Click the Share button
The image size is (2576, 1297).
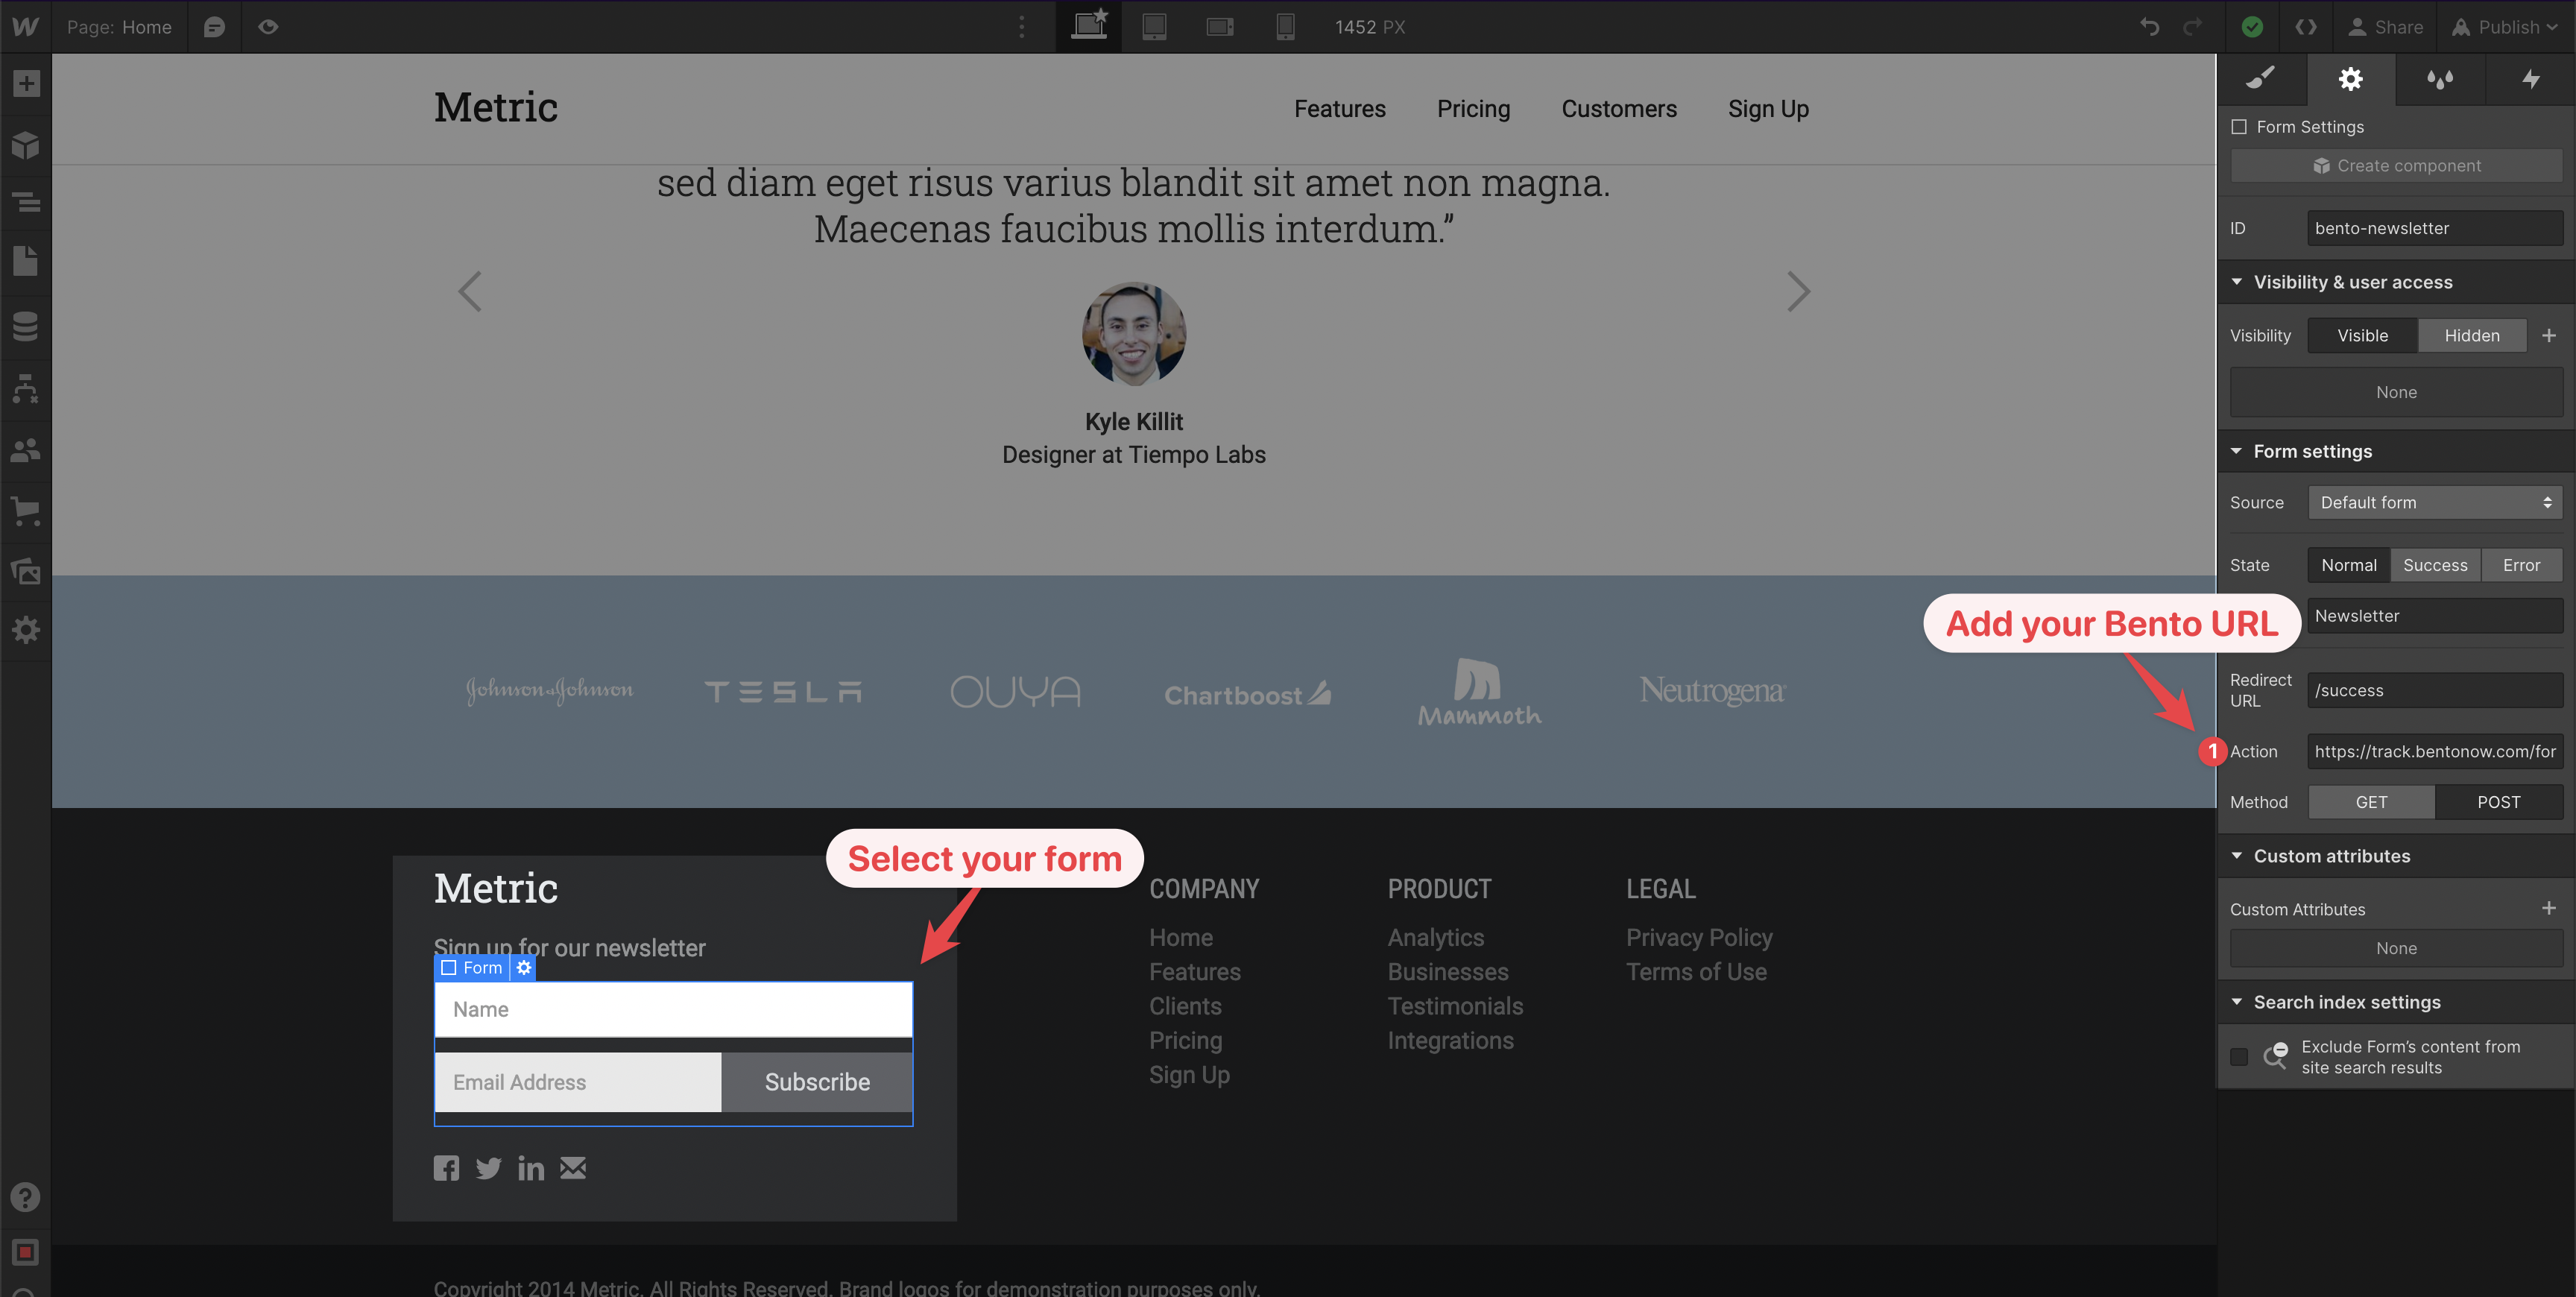click(x=2385, y=27)
